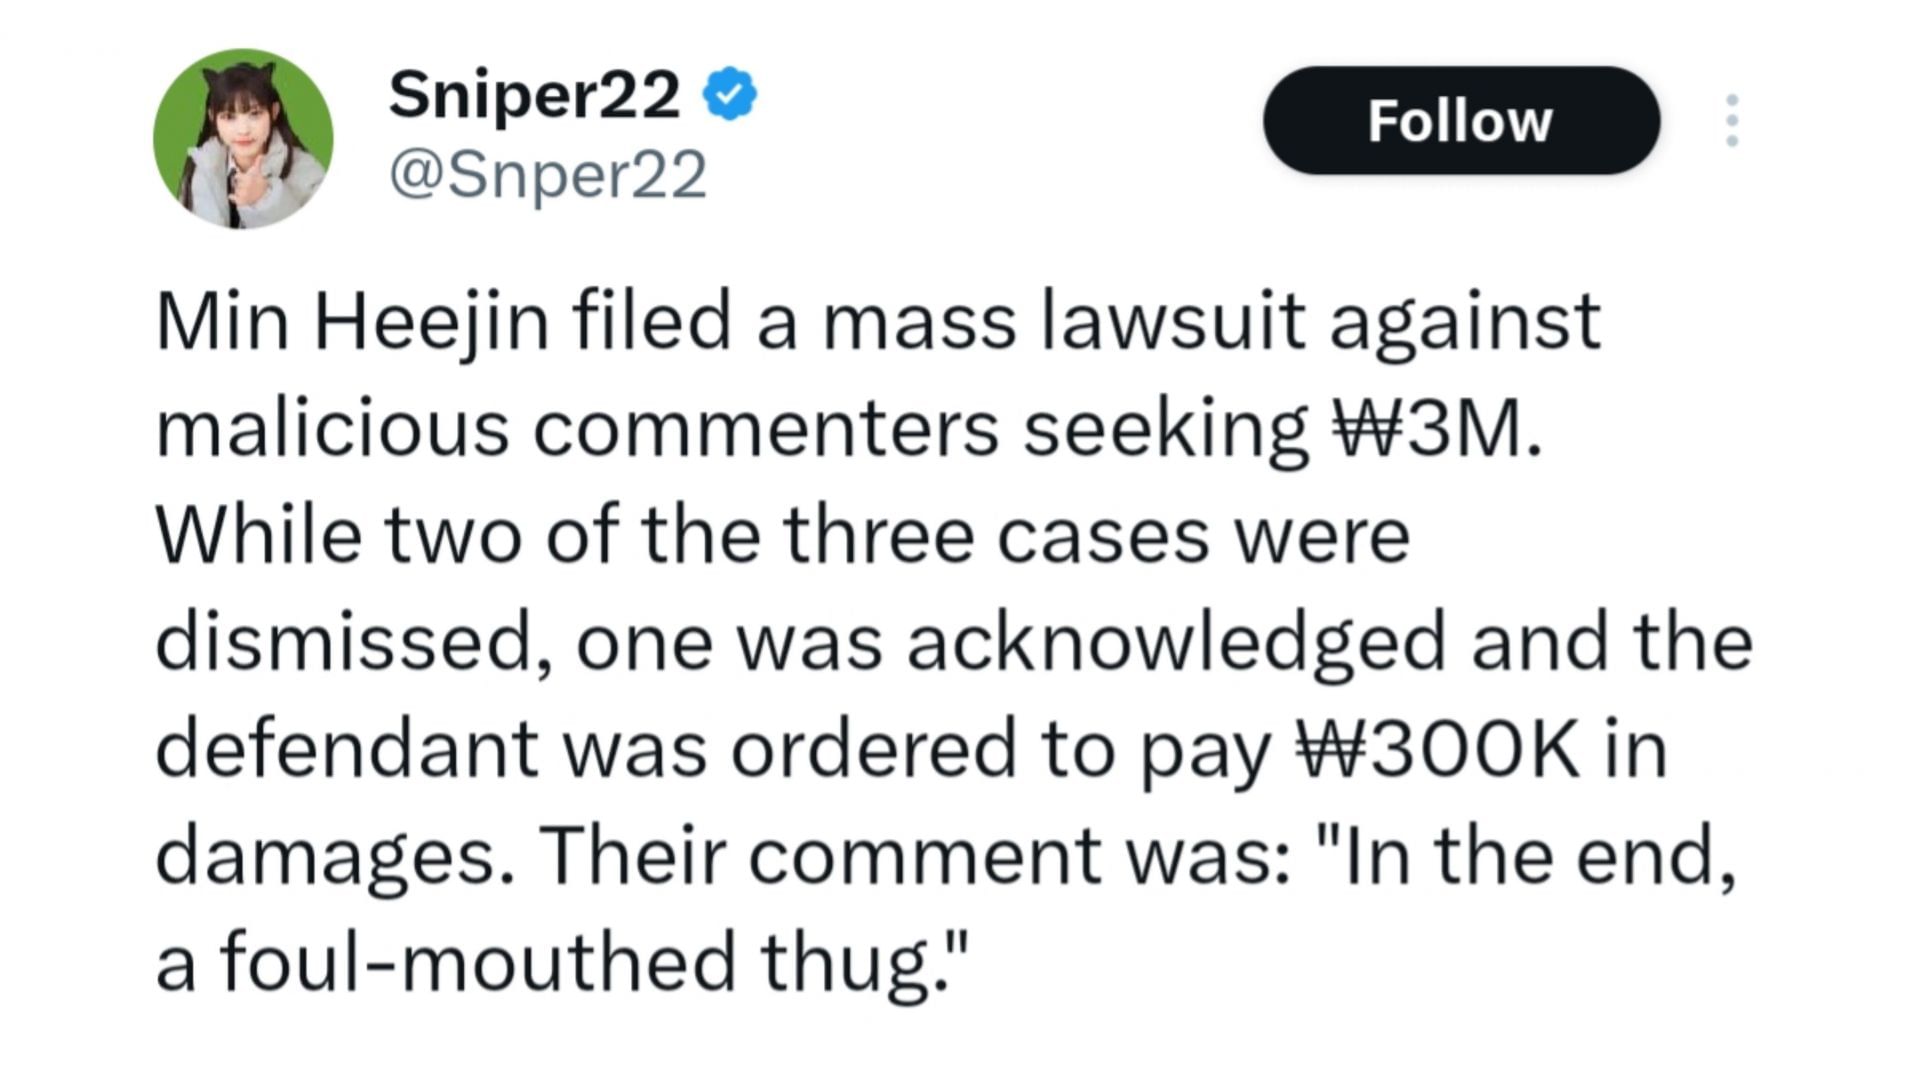Click the word "lawsuit" in the tweet
Viewport: 1920px width, 1079px height.
(1172, 323)
